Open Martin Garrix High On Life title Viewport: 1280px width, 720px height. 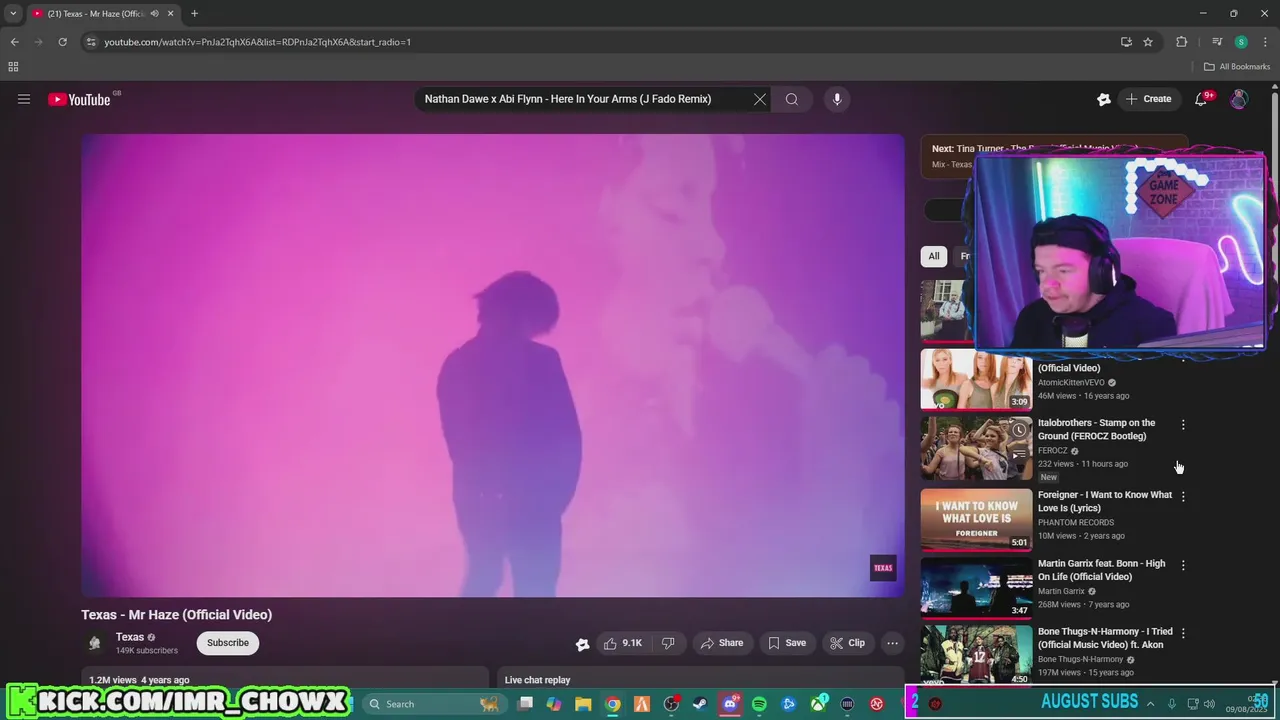[1101, 570]
